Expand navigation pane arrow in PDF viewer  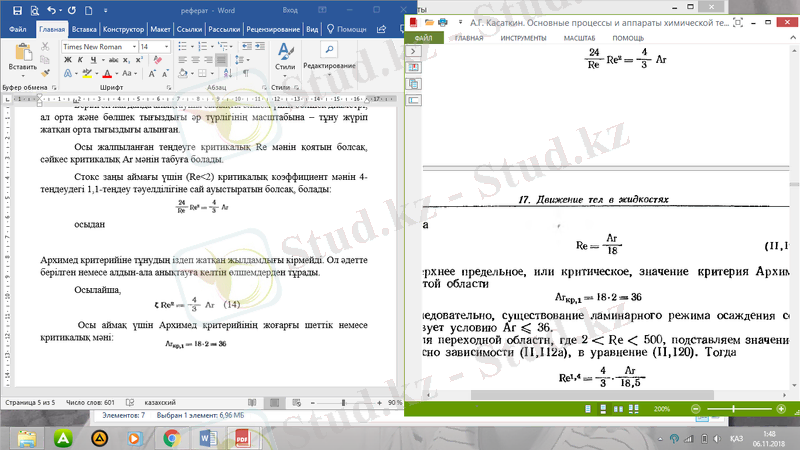[x=413, y=51]
